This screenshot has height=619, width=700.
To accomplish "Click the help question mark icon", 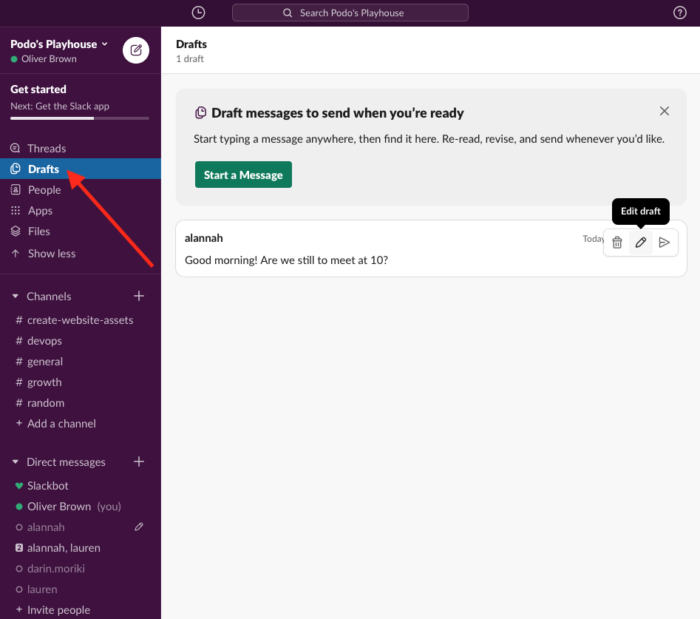I will (x=680, y=13).
